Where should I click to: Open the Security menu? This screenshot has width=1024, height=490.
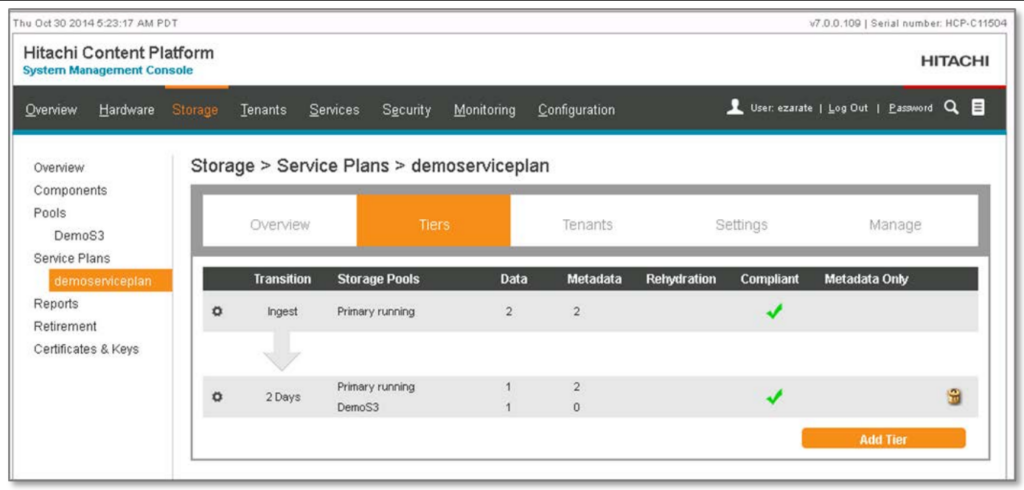pyautogui.click(x=407, y=110)
